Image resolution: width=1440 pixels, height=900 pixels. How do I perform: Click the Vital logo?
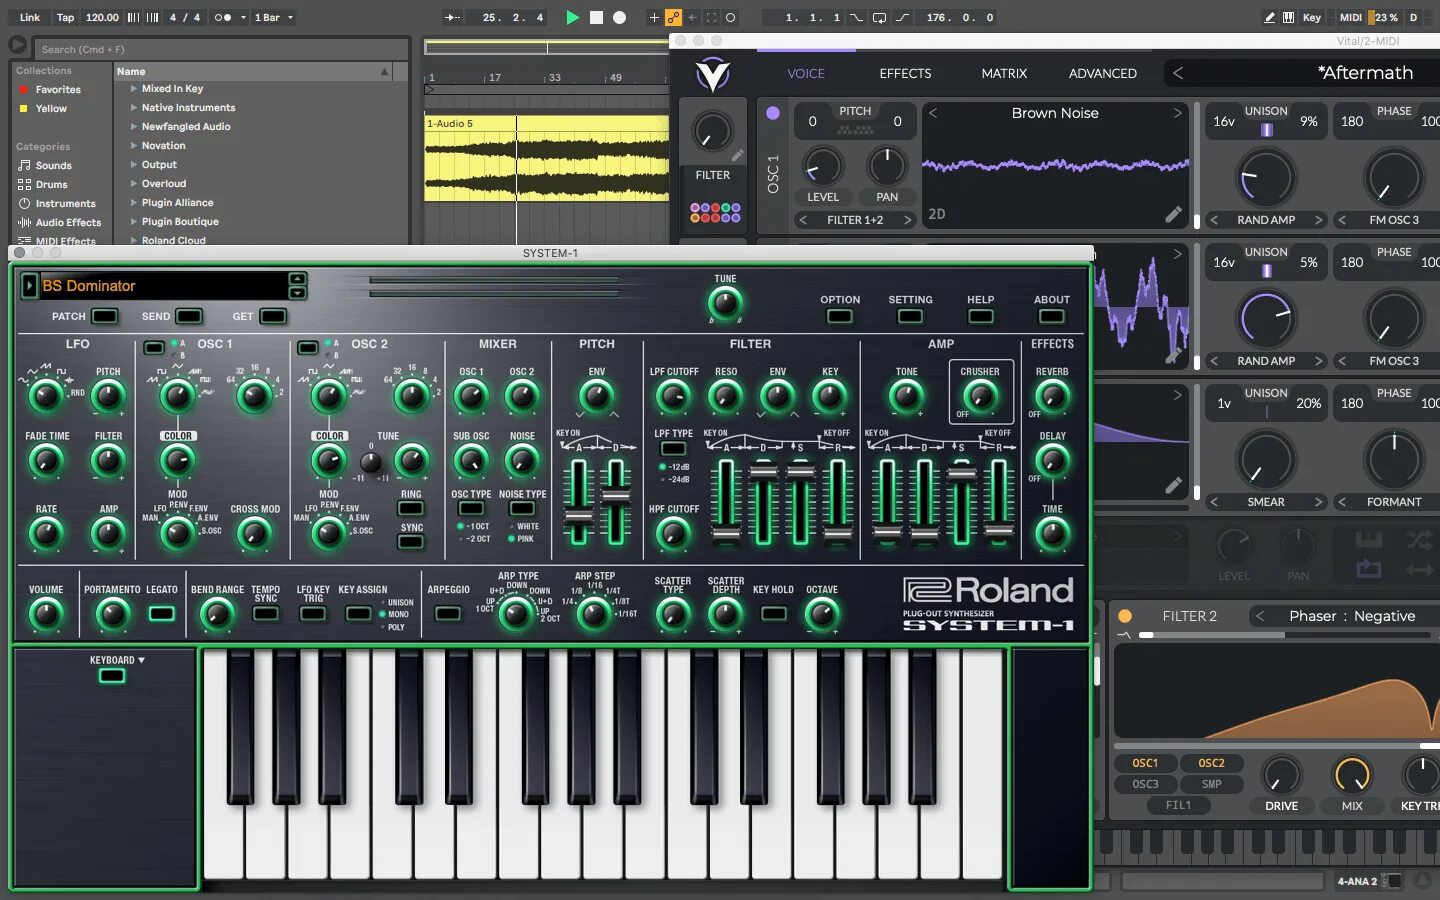click(712, 74)
